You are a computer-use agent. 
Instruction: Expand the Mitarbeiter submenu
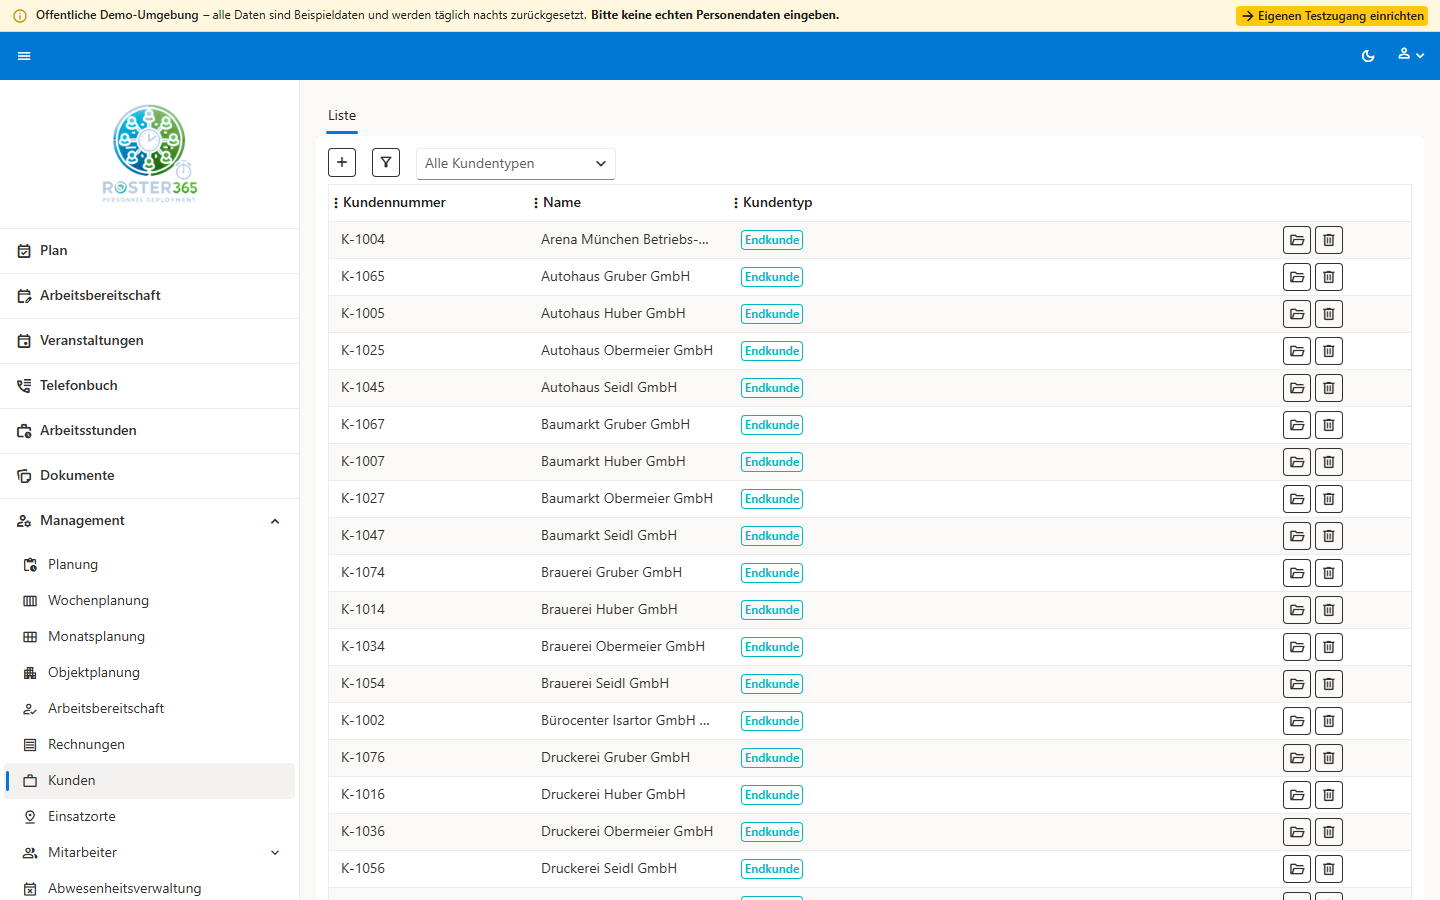149,853
